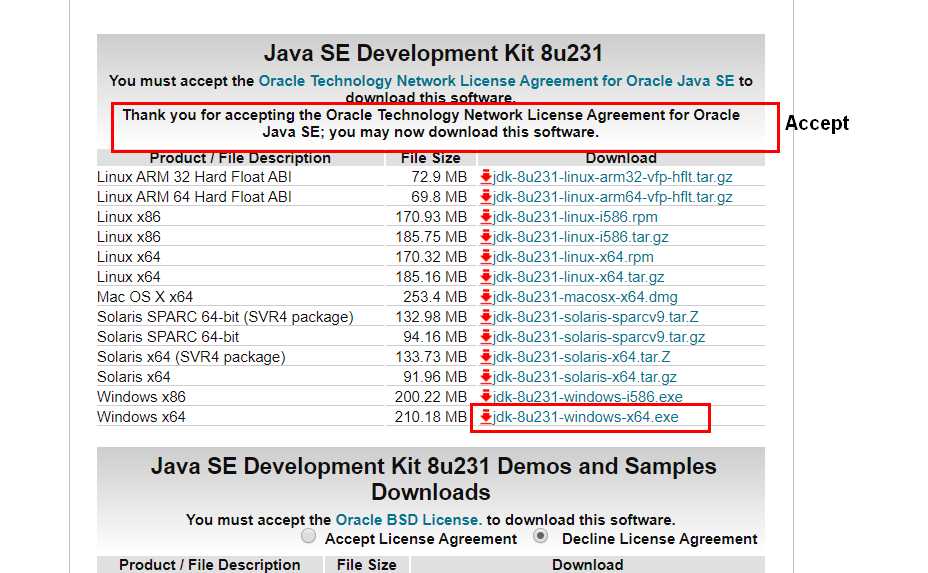Click download arrow icon beside solaris-sparcv9.tar.gz
Viewport: 928px width, 573px height.
pyautogui.click(x=486, y=337)
